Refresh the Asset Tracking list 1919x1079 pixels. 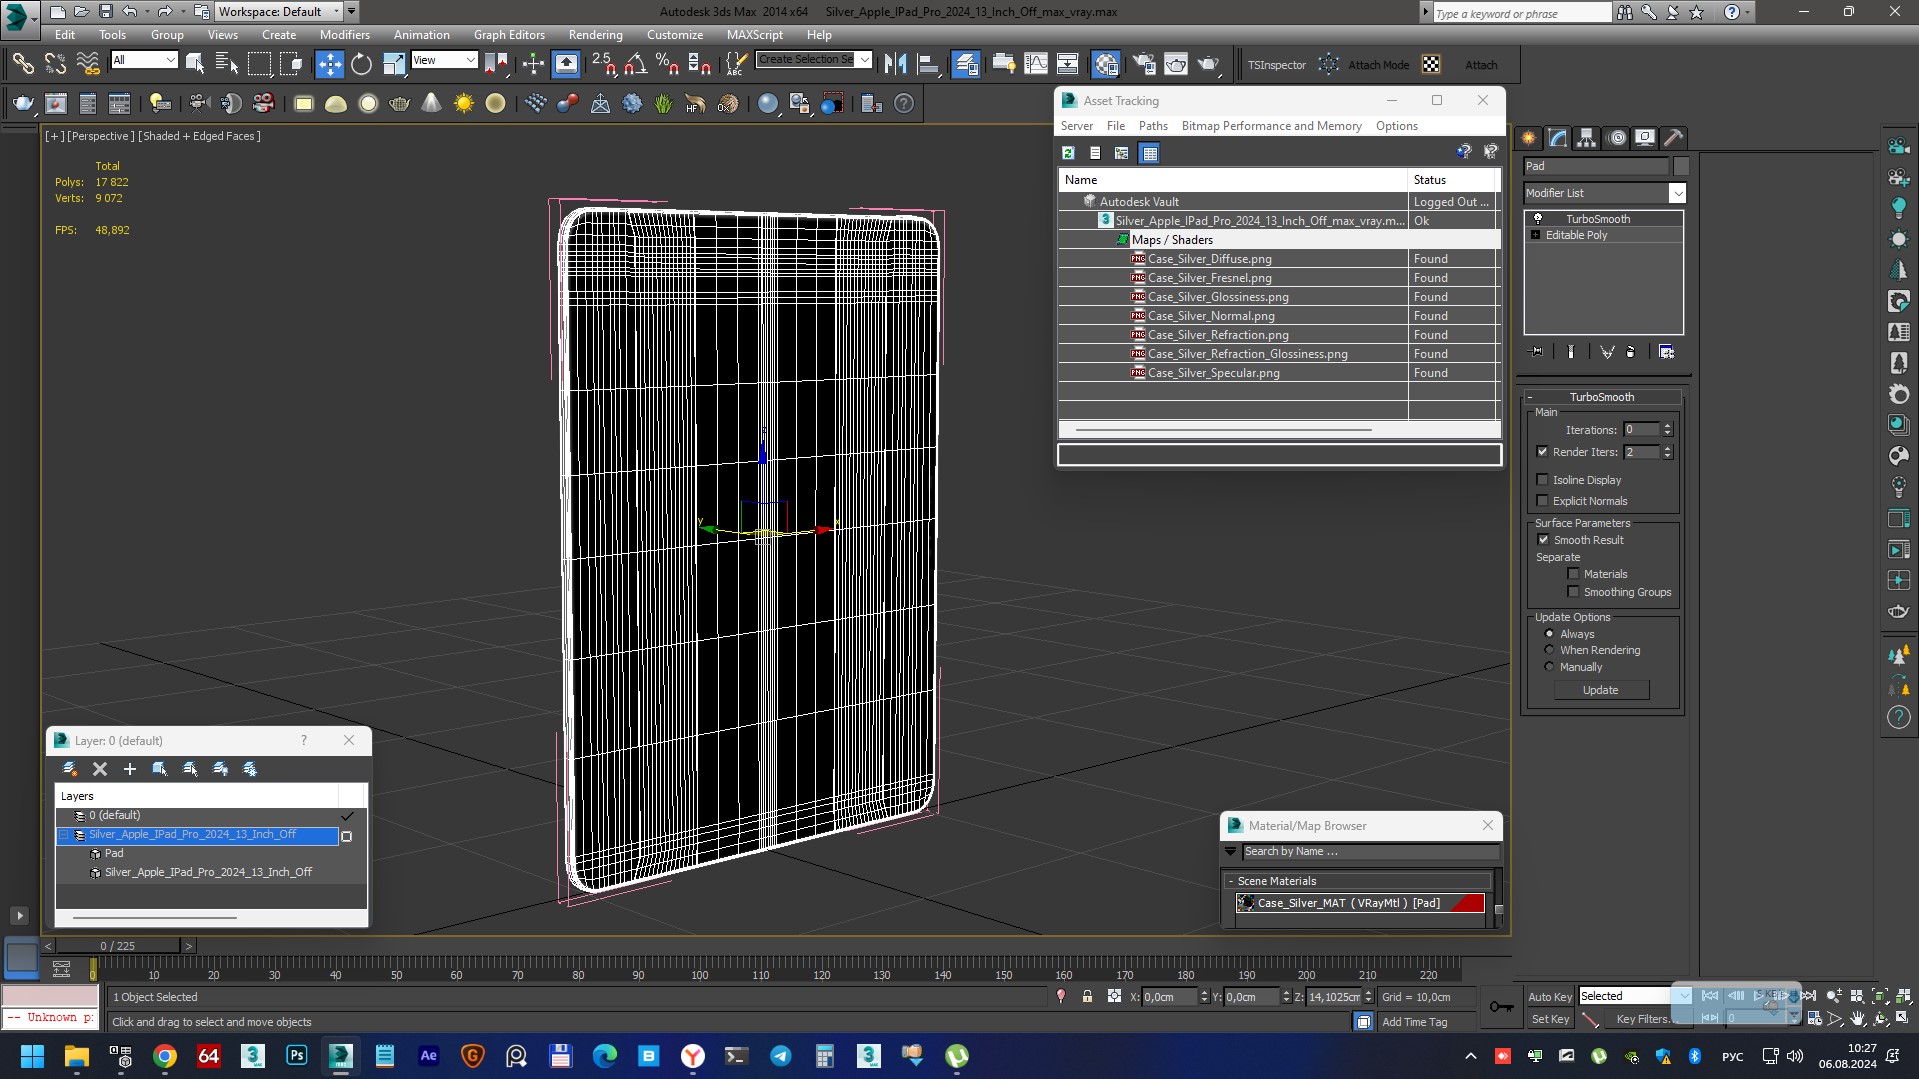point(1068,153)
